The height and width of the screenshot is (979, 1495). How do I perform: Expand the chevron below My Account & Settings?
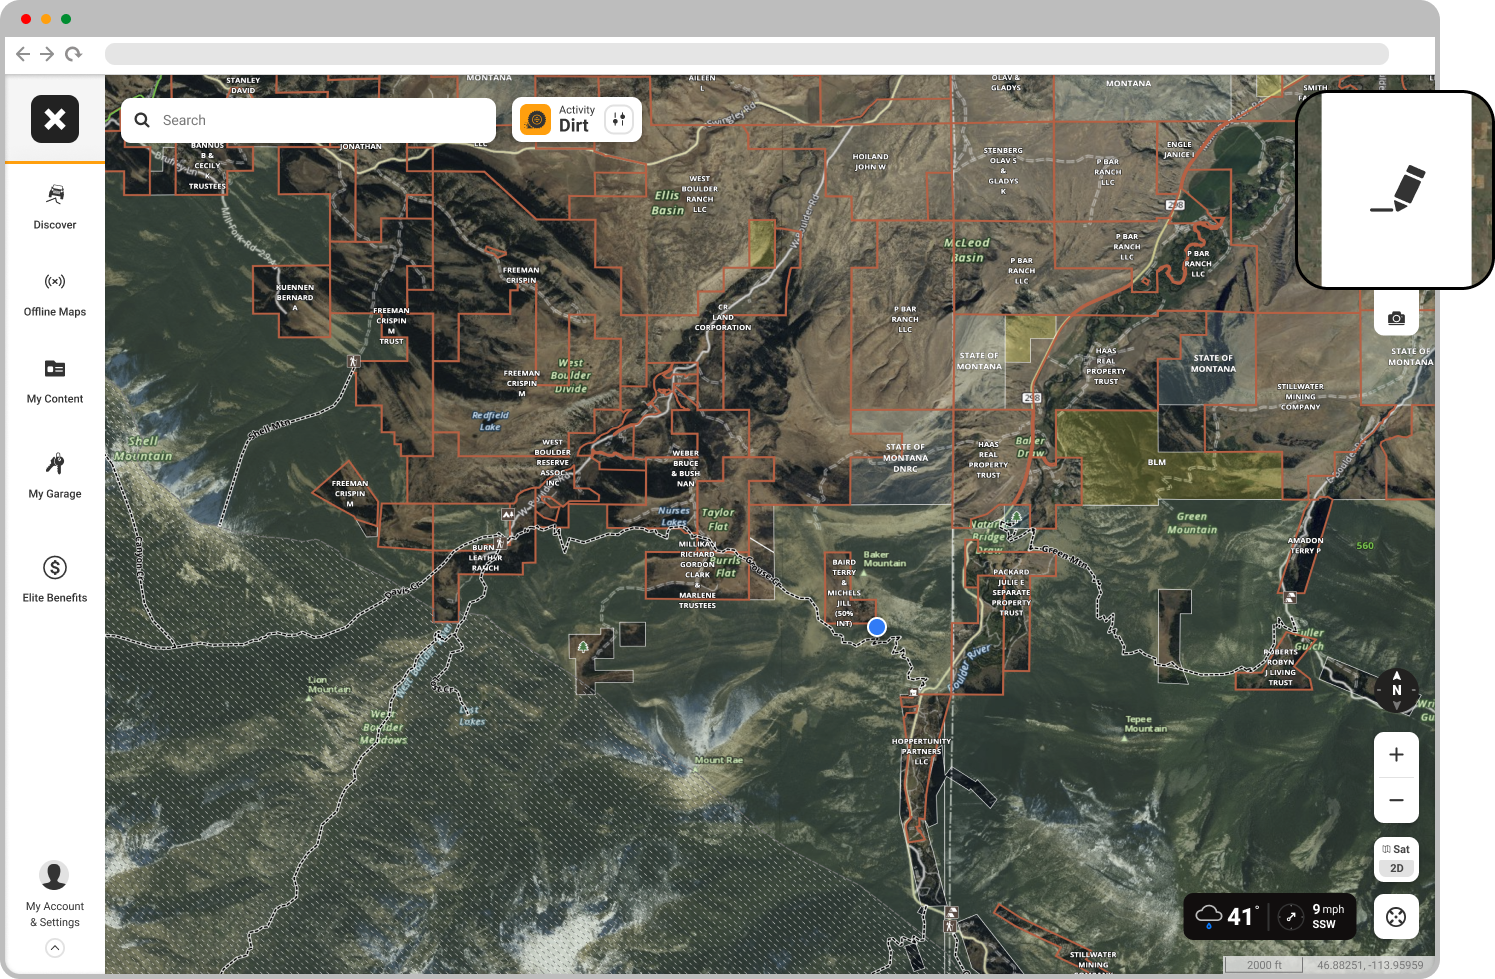pyautogui.click(x=55, y=948)
